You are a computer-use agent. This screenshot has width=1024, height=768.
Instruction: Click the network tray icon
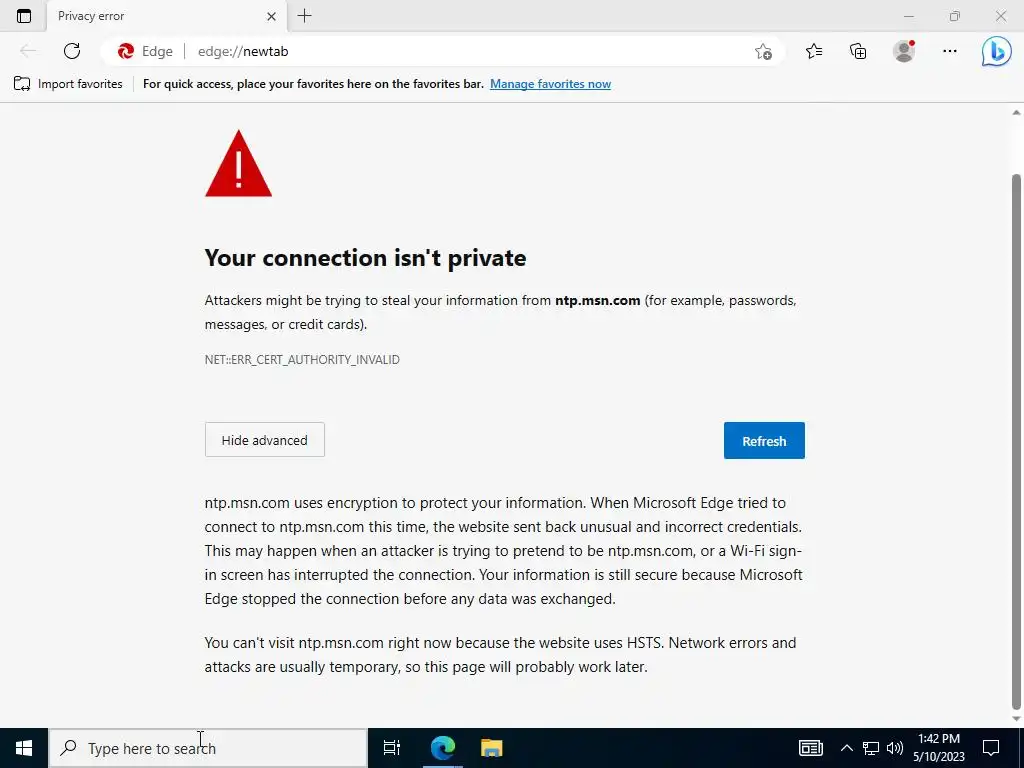(871, 748)
